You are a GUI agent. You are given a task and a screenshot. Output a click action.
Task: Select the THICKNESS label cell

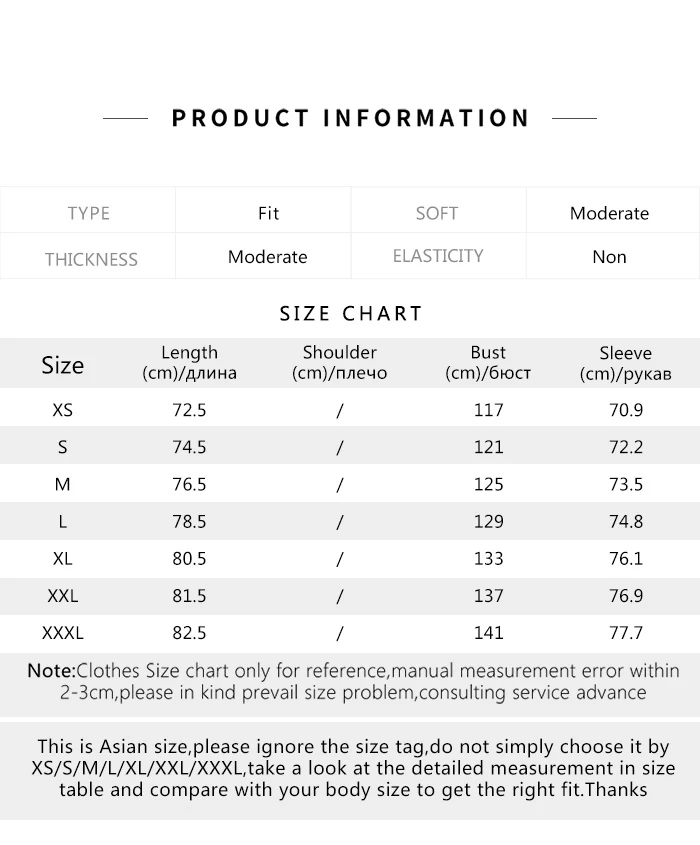88,257
